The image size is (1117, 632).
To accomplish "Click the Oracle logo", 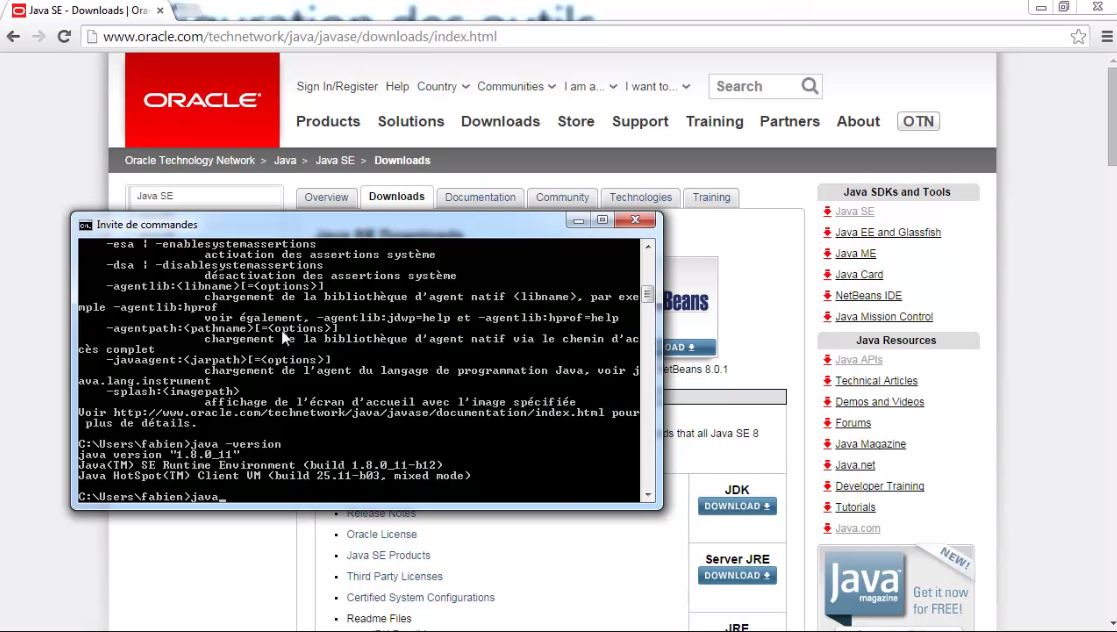I will pyautogui.click(x=202, y=100).
